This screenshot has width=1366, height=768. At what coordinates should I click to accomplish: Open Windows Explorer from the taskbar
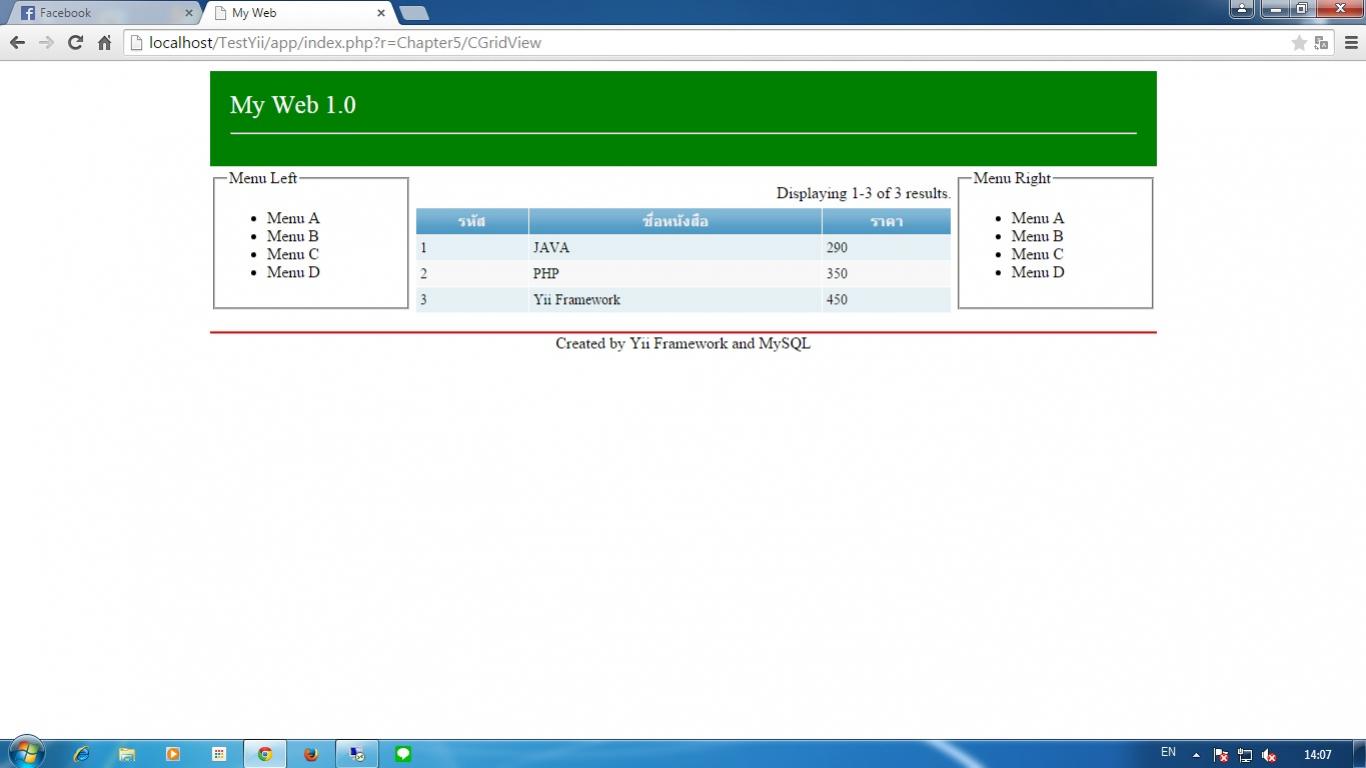[127, 754]
